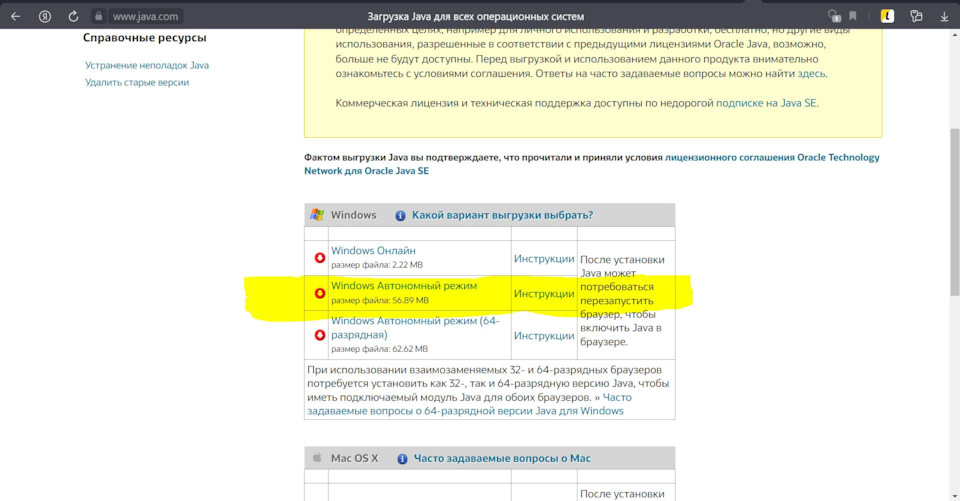Open the downloads arrow icon
This screenshot has width=960, height=501.
click(944, 17)
